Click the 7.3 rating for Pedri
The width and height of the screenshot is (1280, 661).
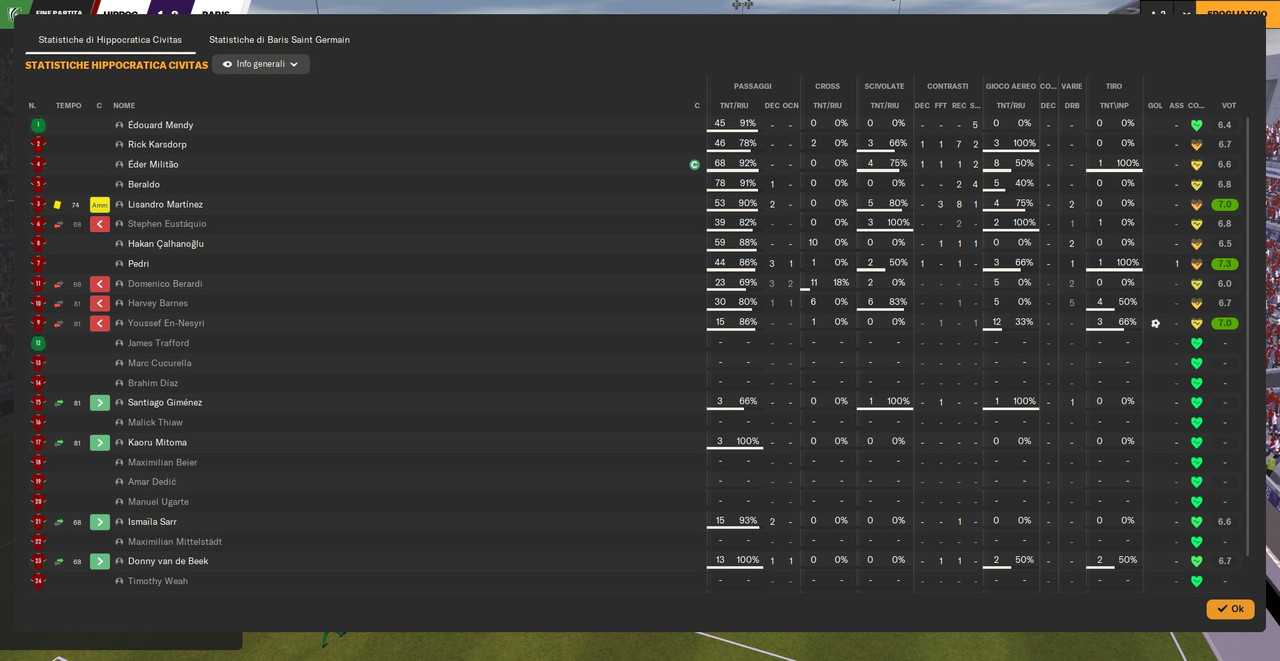point(1225,264)
